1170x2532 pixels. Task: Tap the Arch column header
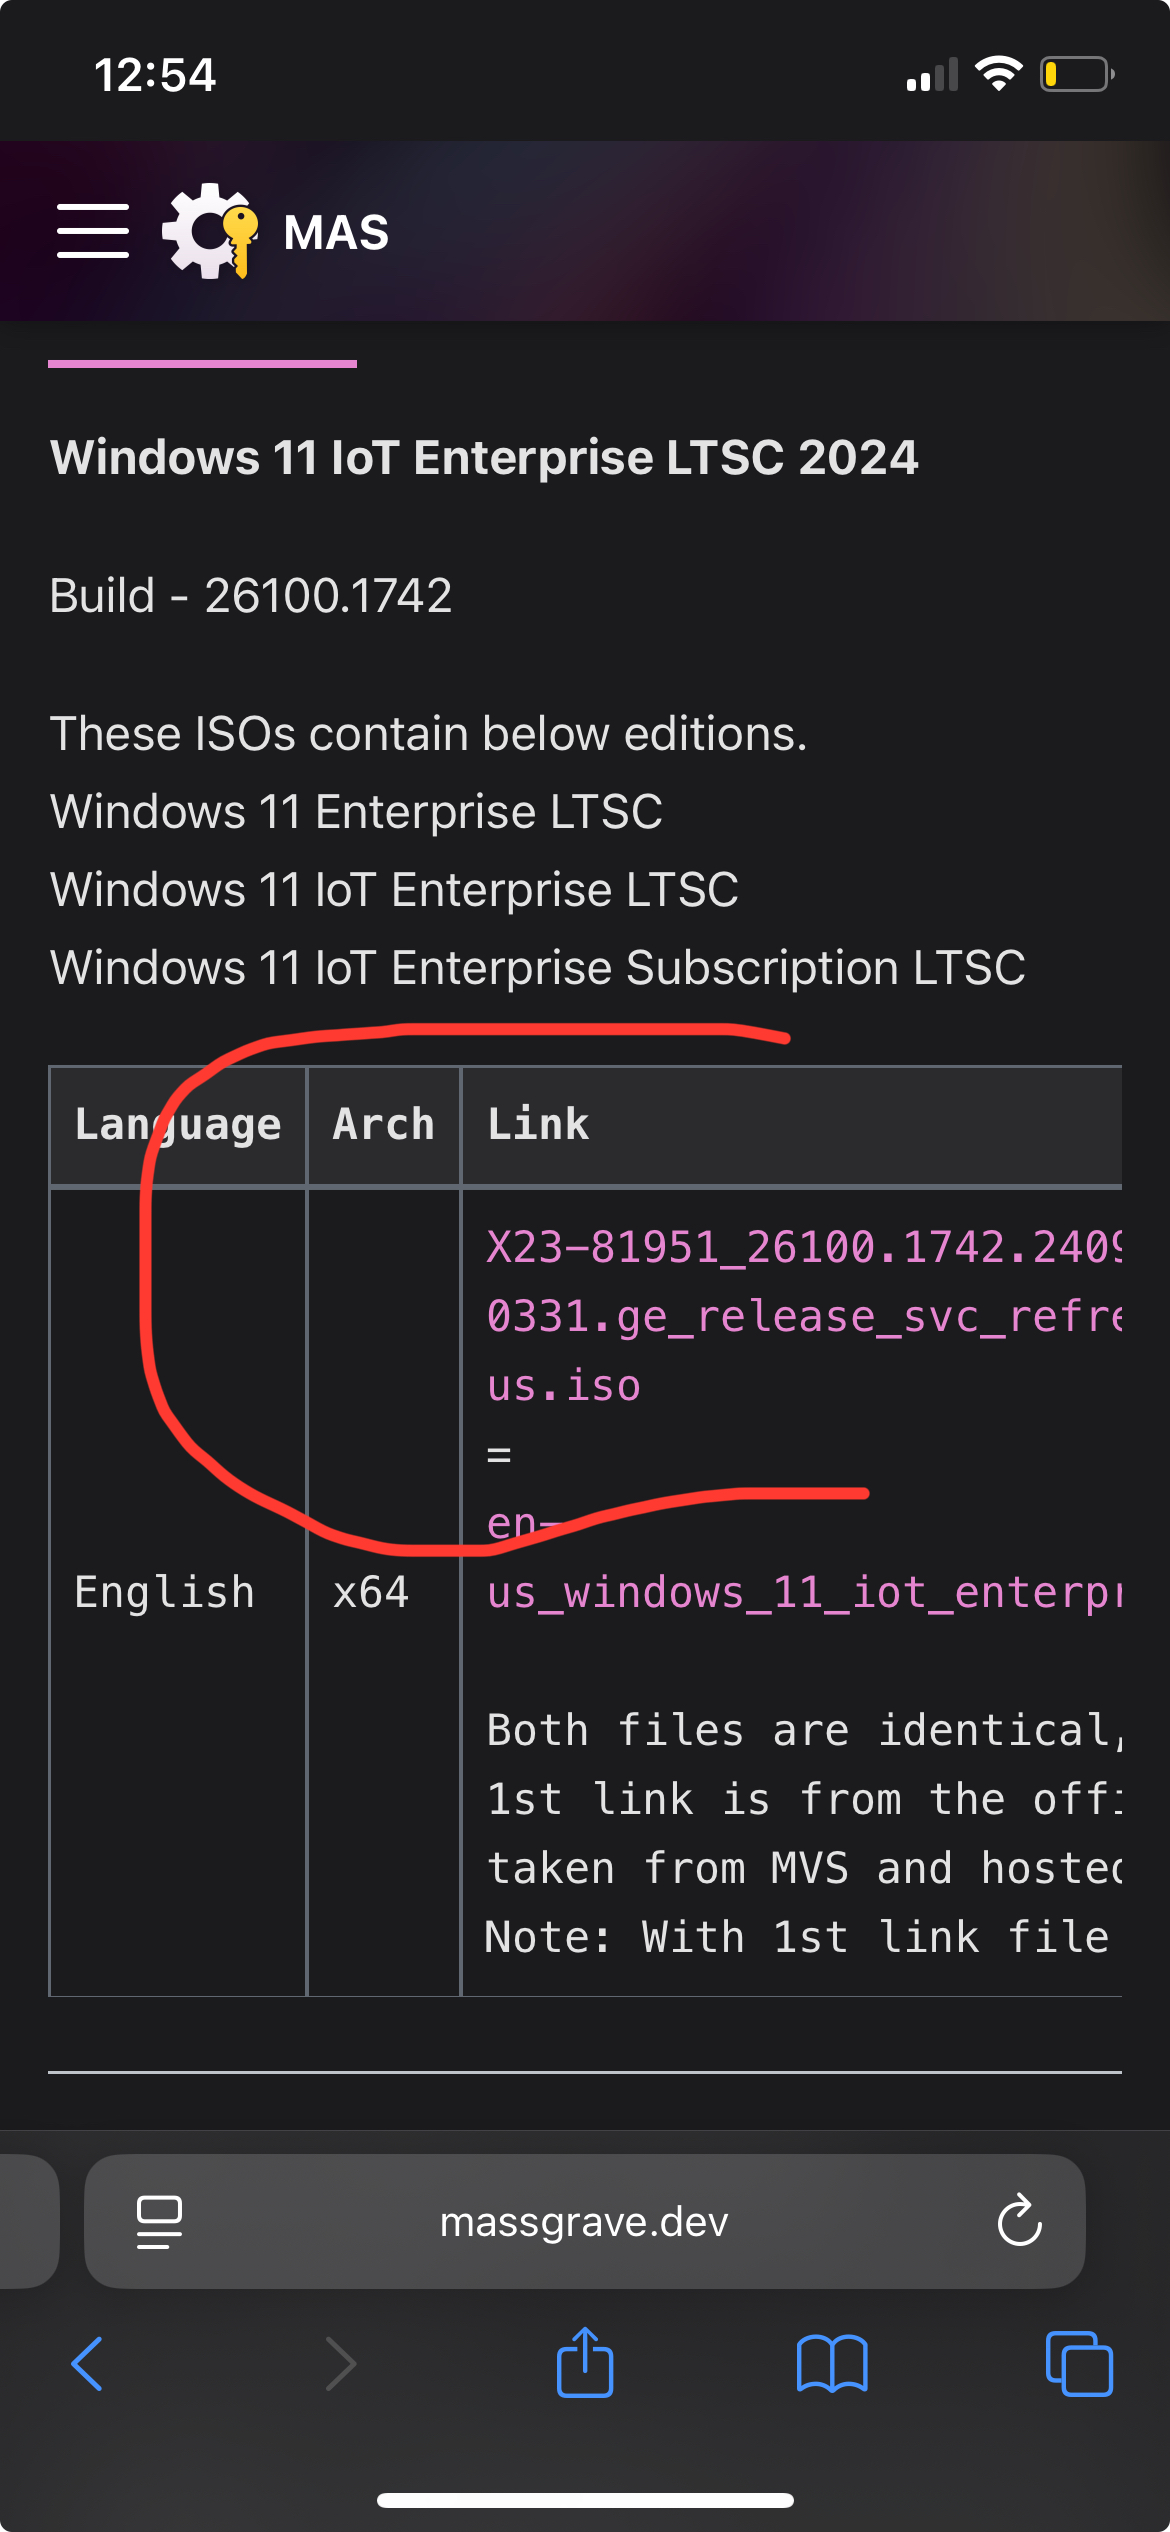[x=384, y=1125]
